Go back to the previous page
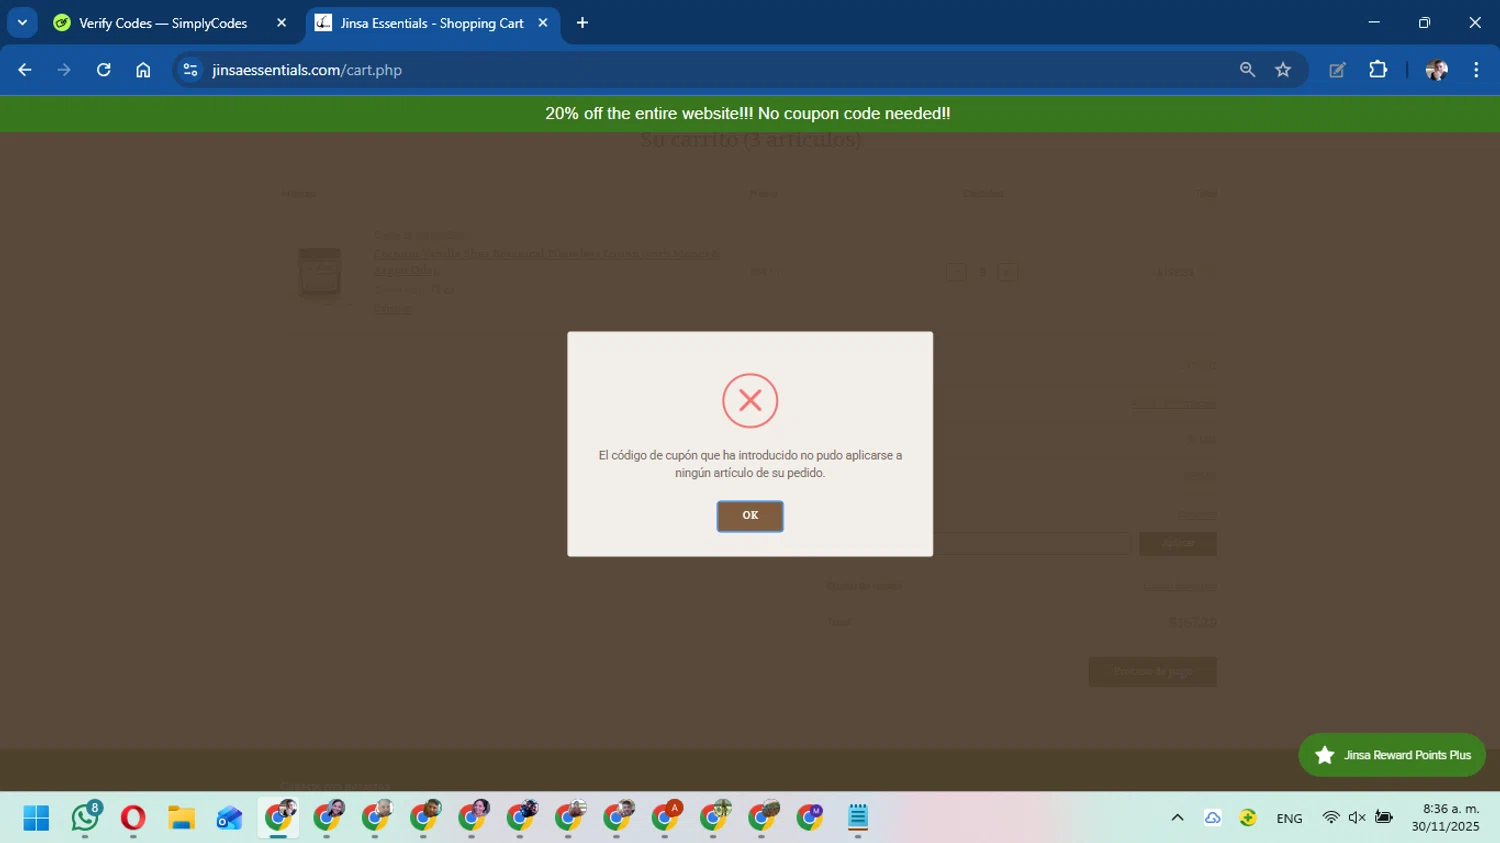1500x843 pixels. tap(25, 70)
